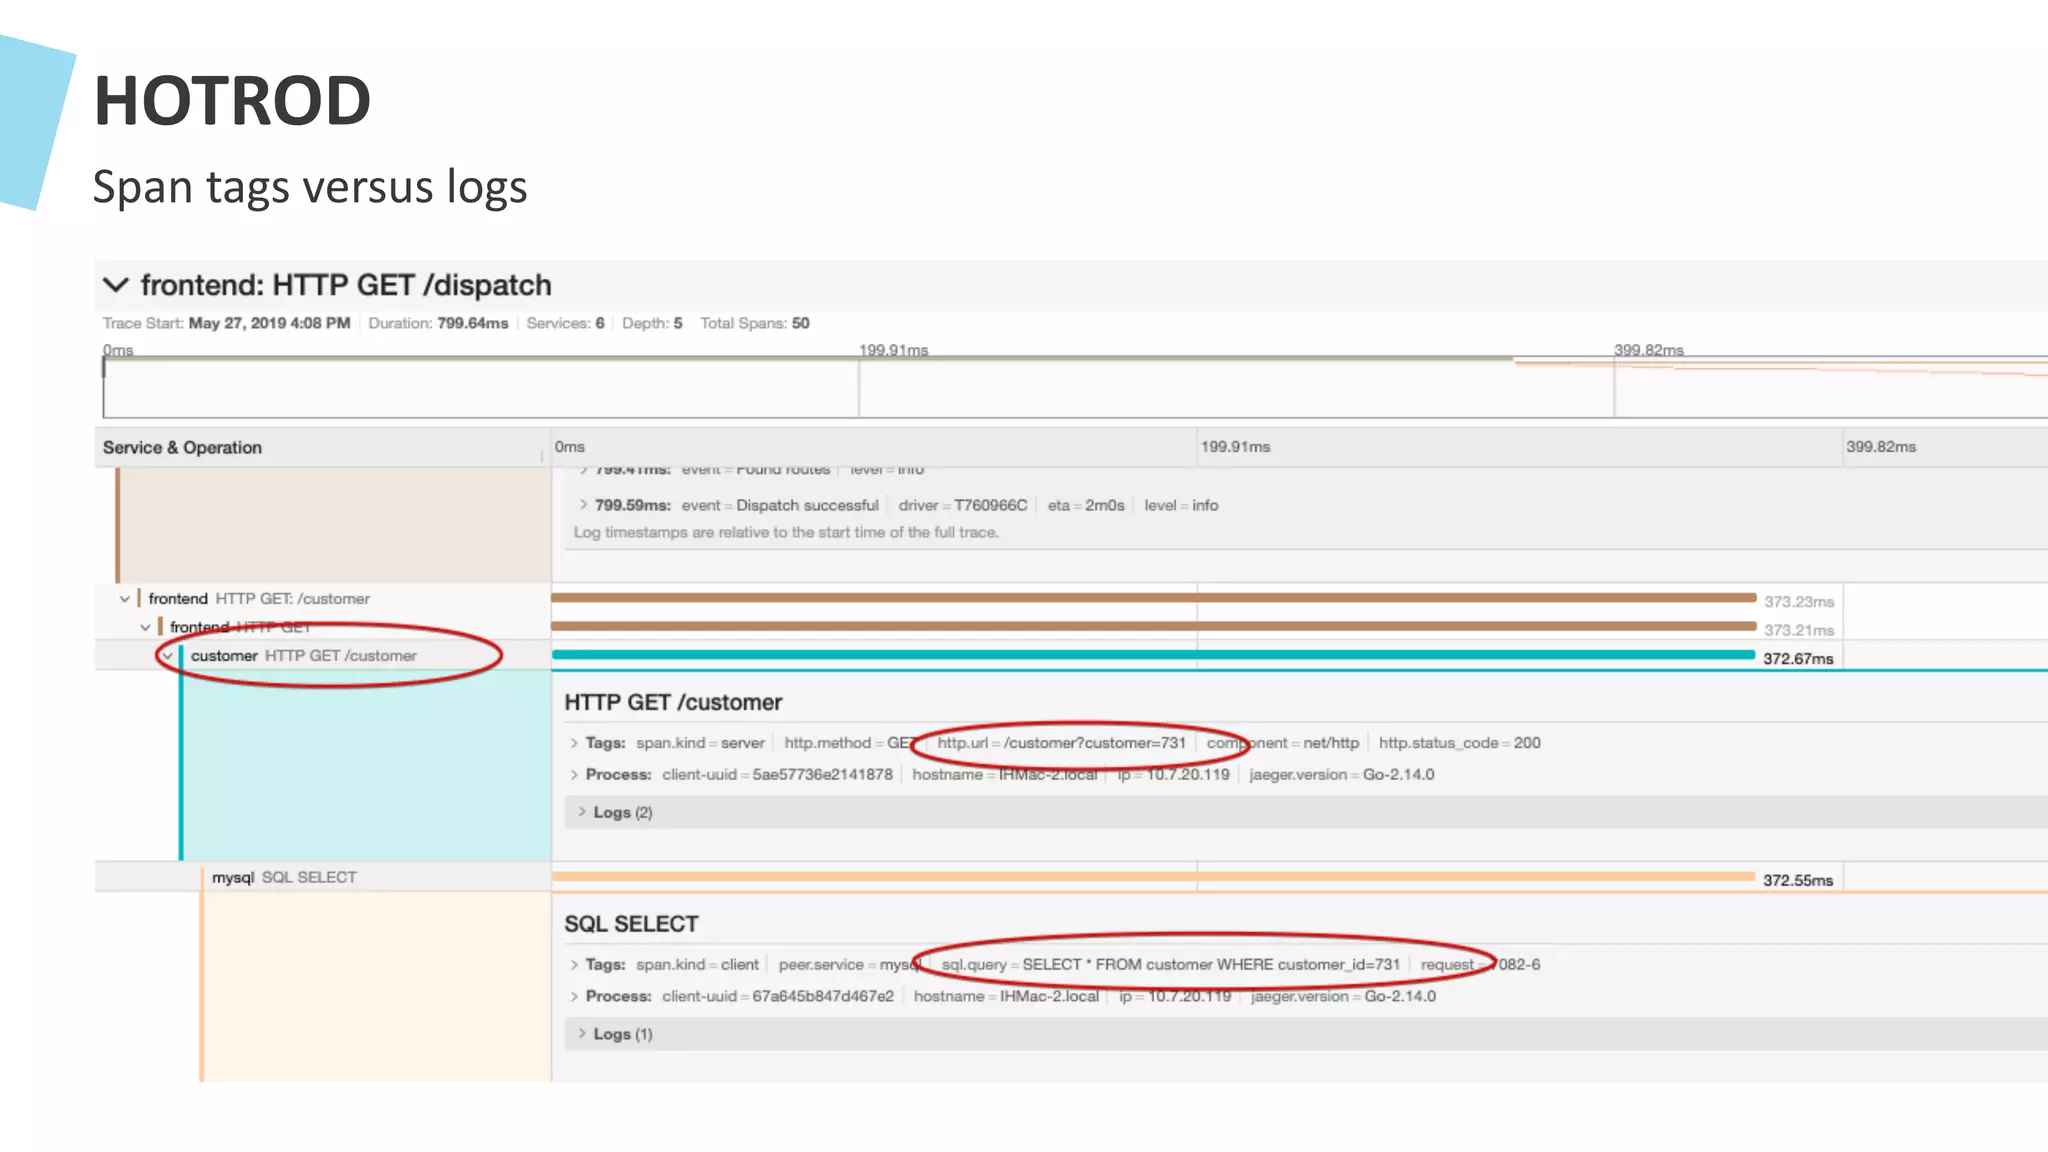Click the span.kind = client tag
This screenshot has height=1152, width=2048.
coord(697,965)
